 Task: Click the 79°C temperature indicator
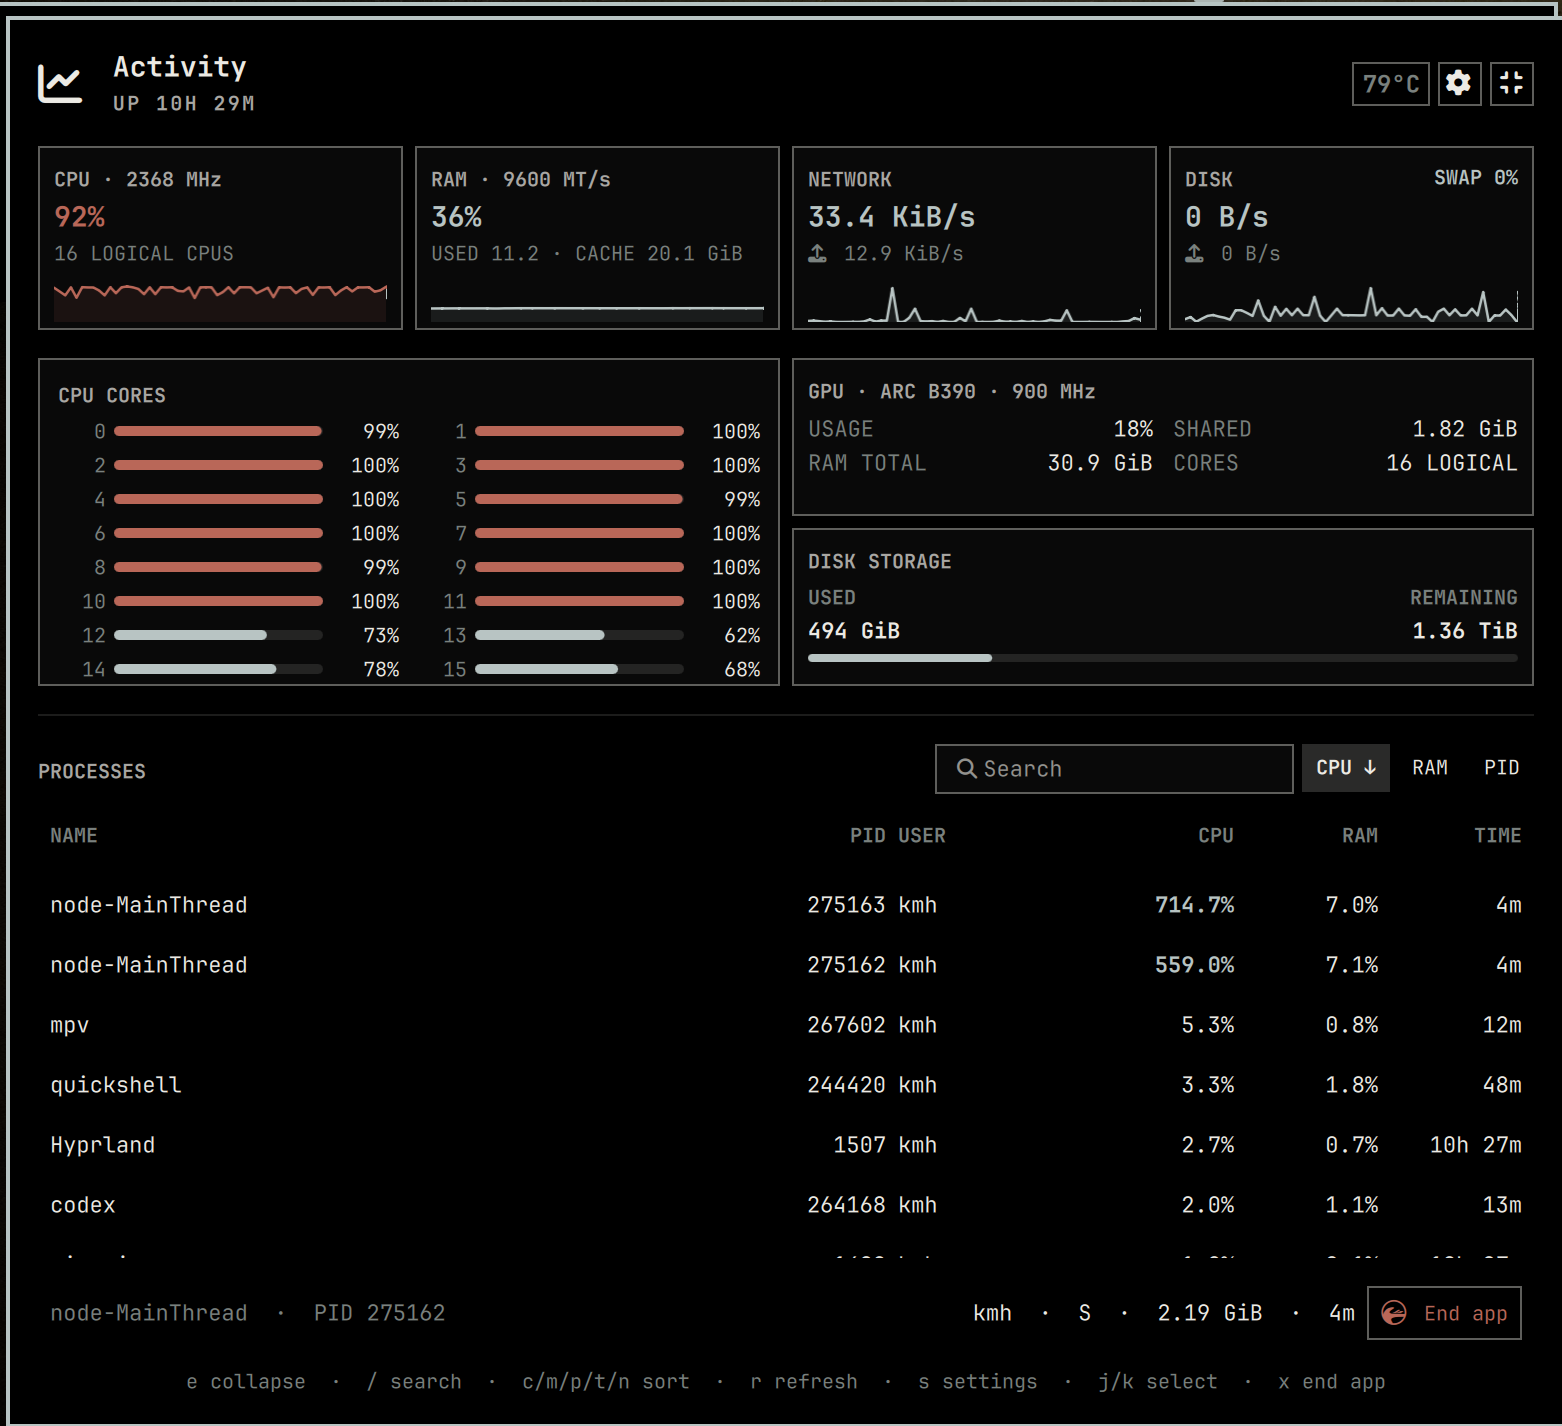pyautogui.click(x=1391, y=83)
